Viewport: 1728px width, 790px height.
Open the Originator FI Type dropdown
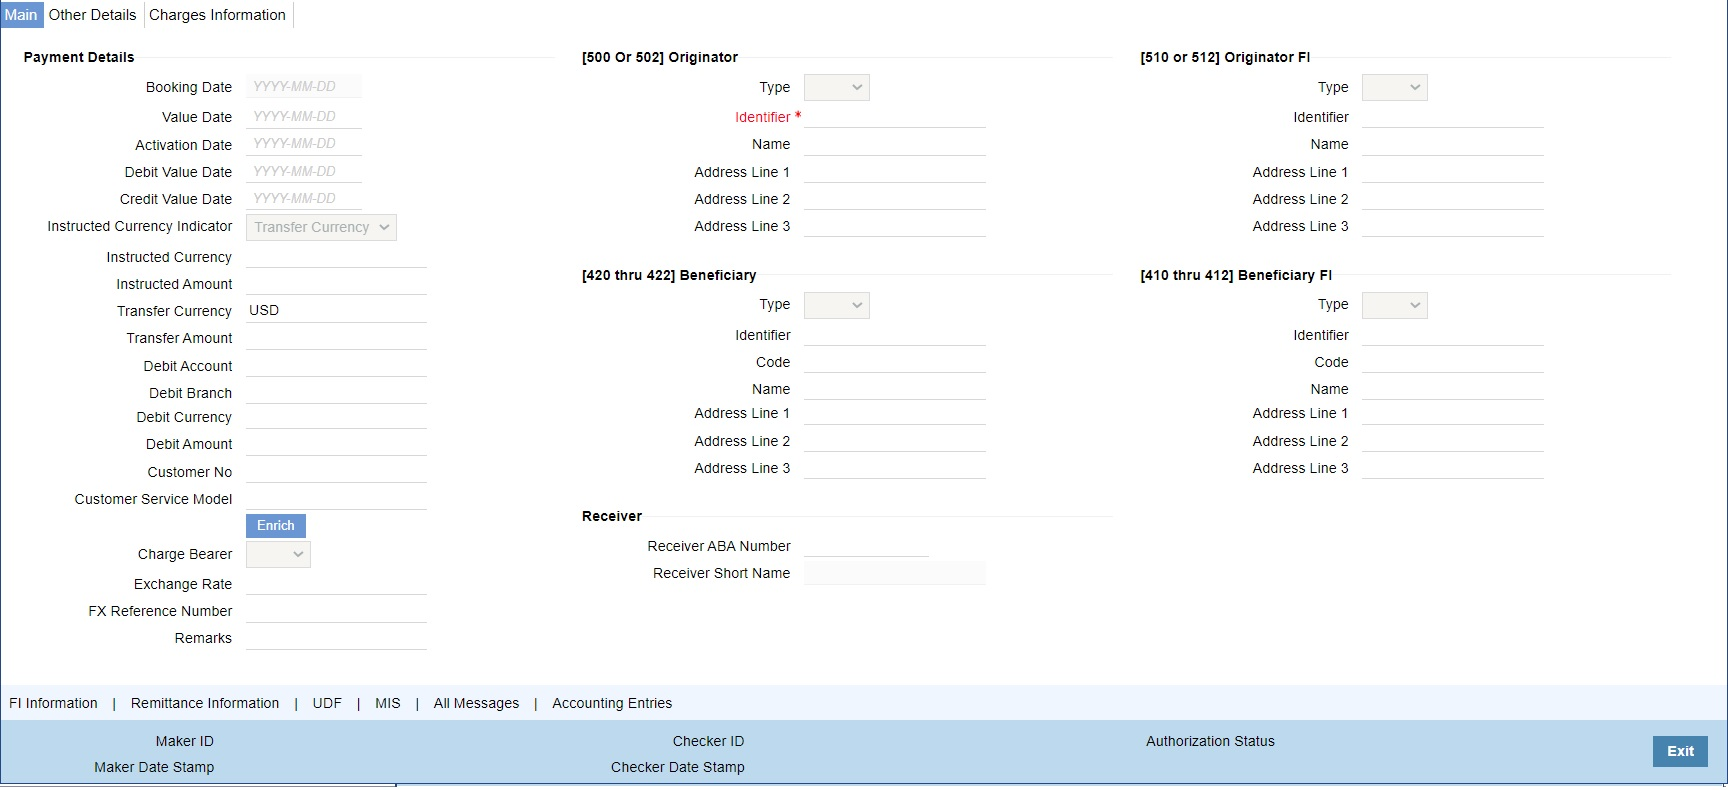click(1395, 88)
